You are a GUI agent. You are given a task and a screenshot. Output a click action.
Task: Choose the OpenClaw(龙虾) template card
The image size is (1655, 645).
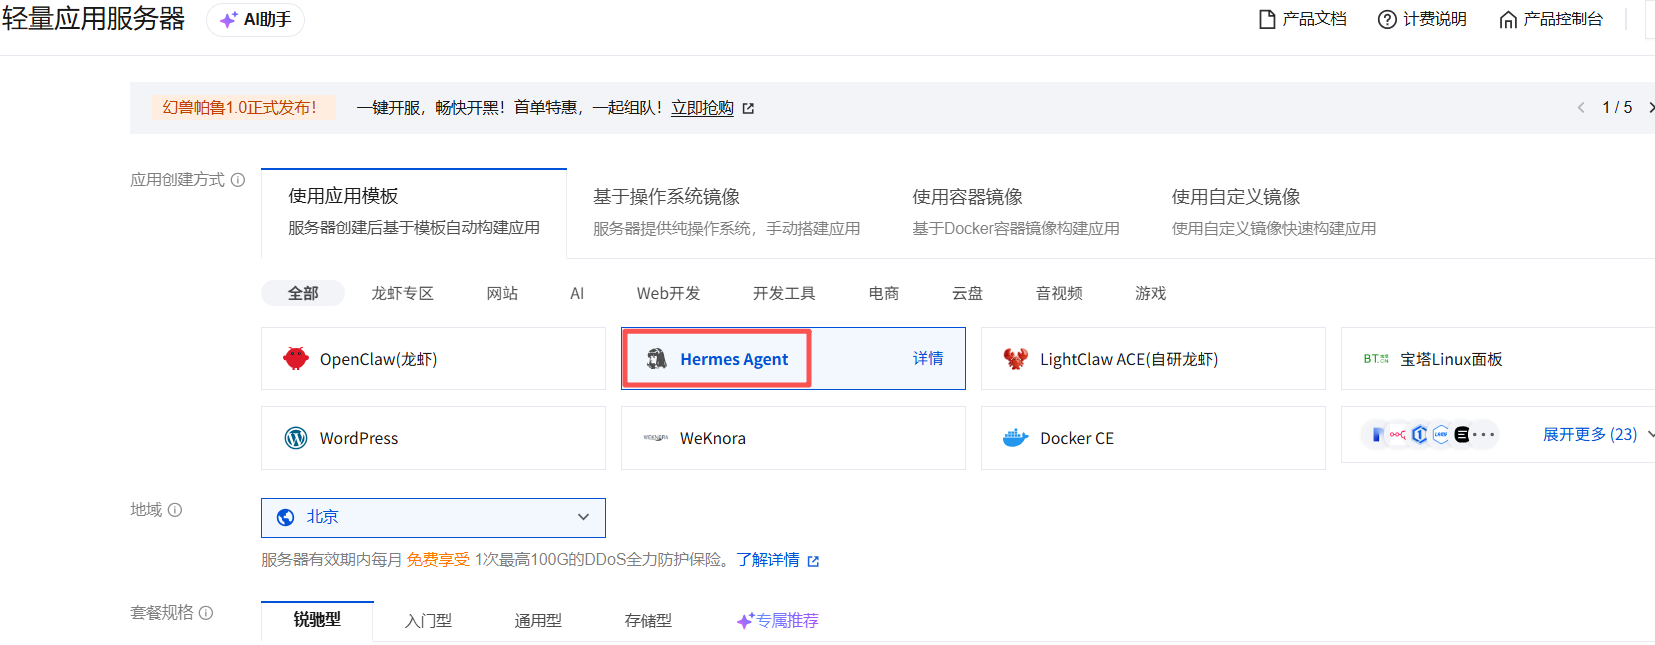(x=433, y=358)
